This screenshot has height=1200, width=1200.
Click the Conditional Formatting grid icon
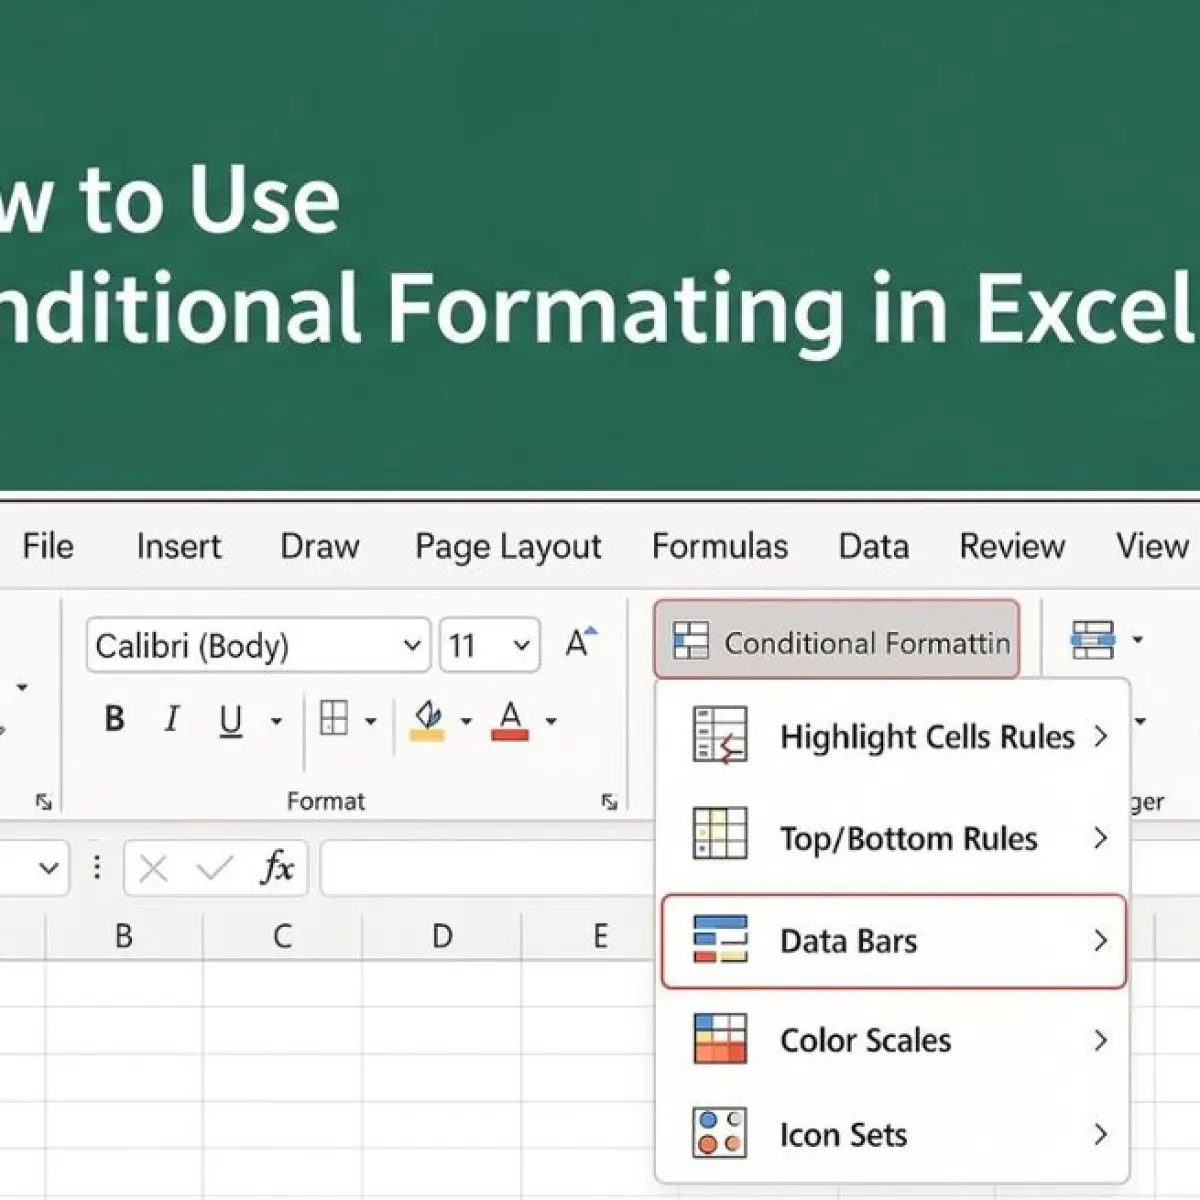pyautogui.click(x=690, y=641)
